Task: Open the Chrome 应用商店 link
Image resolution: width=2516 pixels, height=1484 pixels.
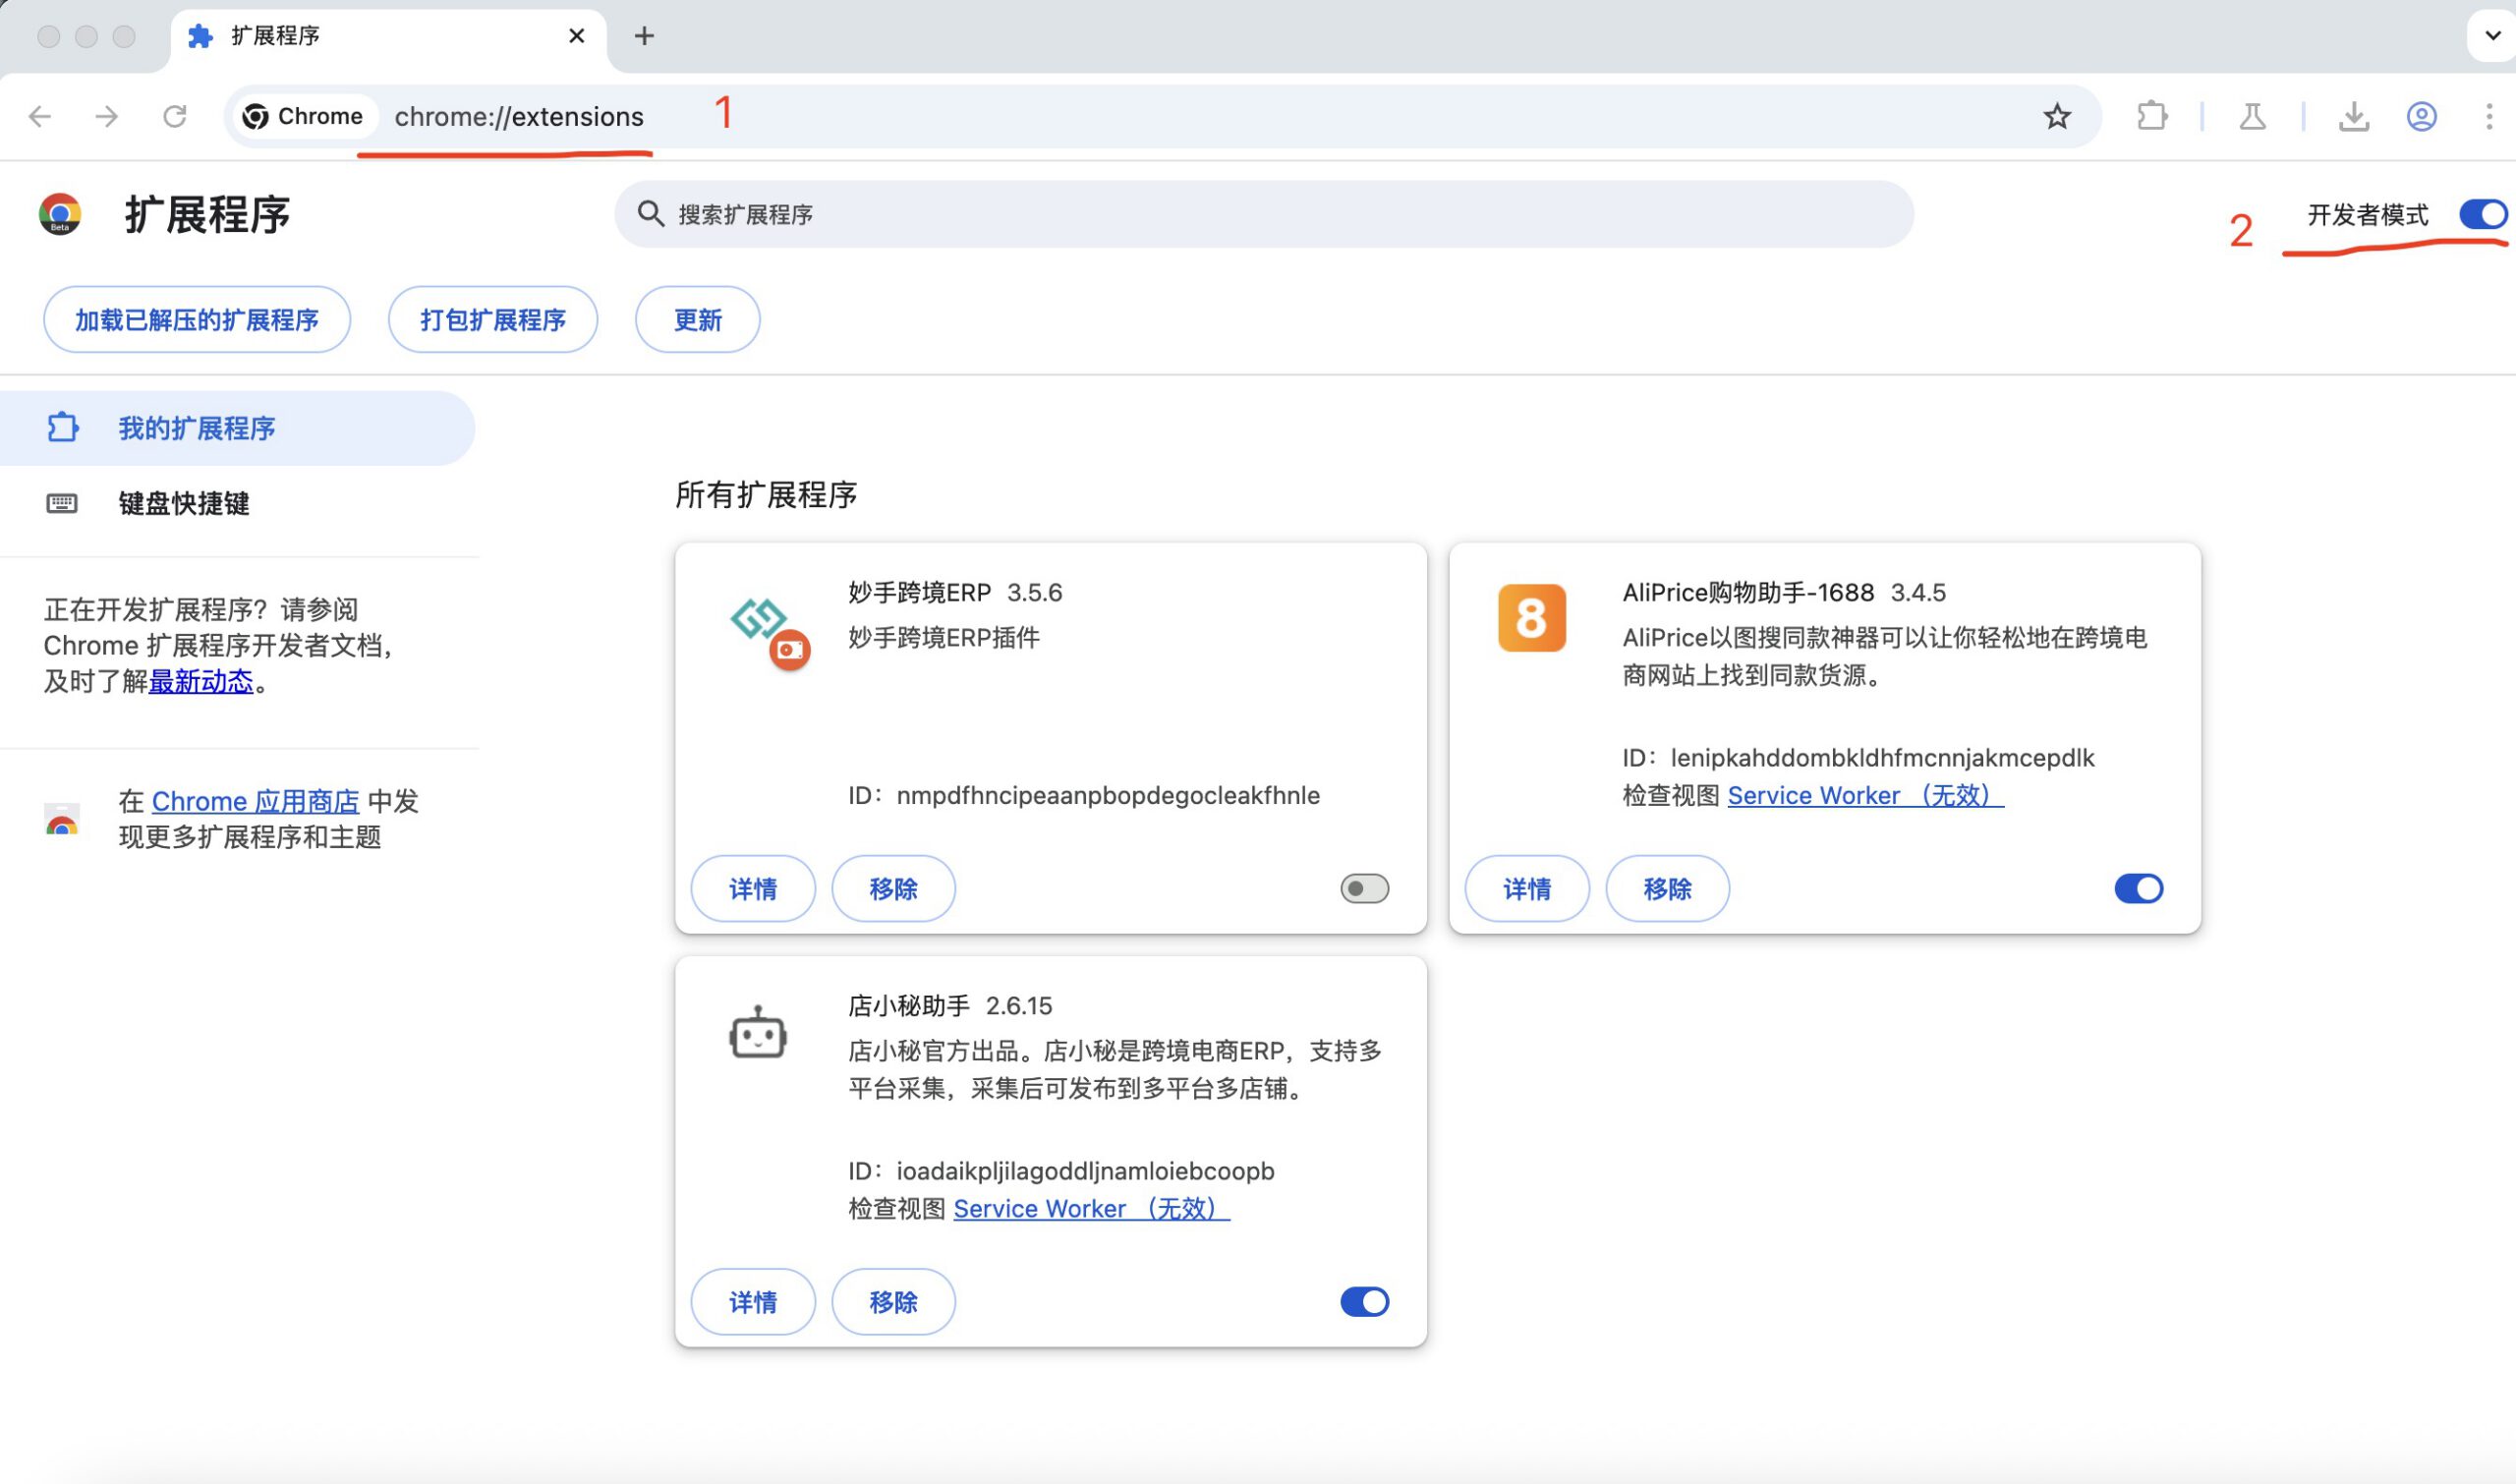Action: (255, 801)
